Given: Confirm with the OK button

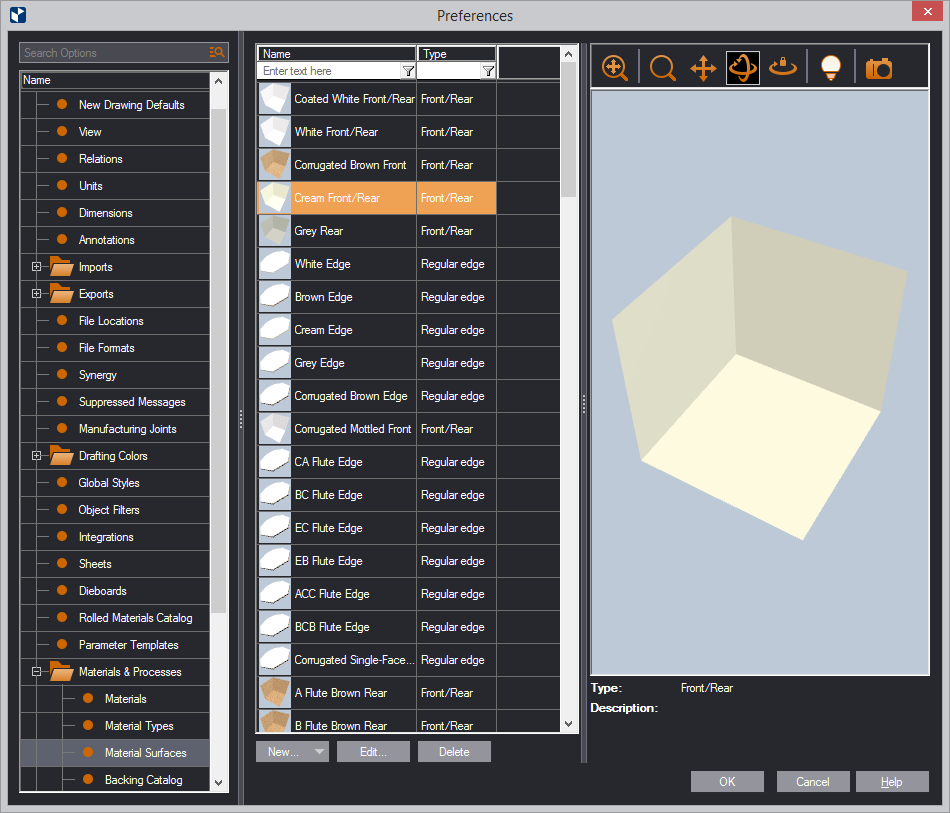Looking at the screenshot, I should pos(727,781).
